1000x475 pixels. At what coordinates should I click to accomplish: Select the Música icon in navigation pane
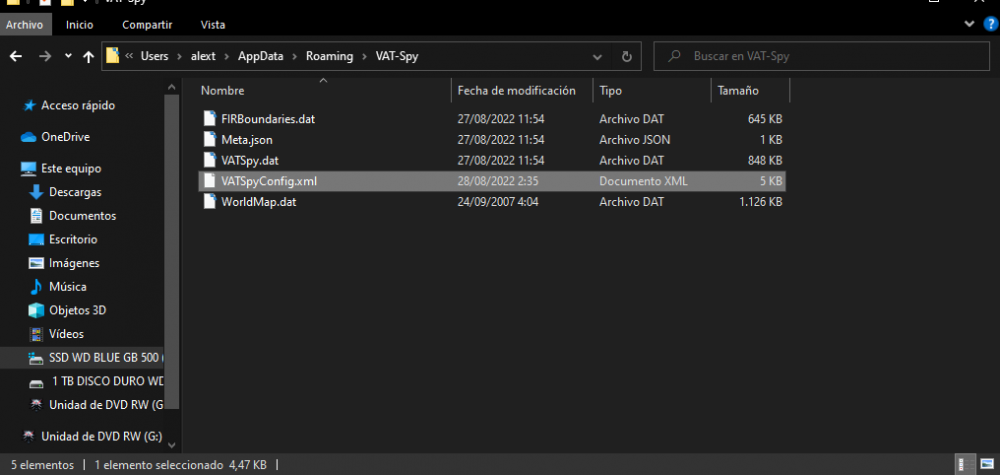(37, 287)
